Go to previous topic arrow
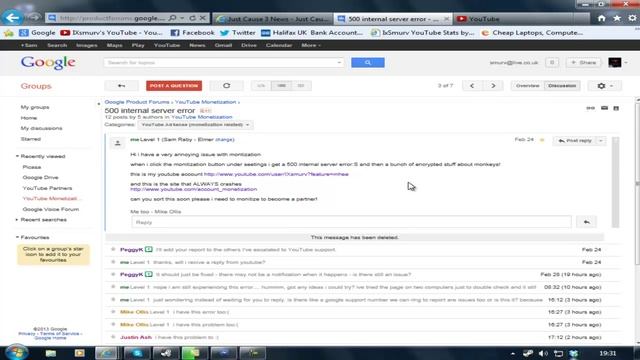This screenshot has width=640, height=360. pyautogui.click(x=472, y=86)
